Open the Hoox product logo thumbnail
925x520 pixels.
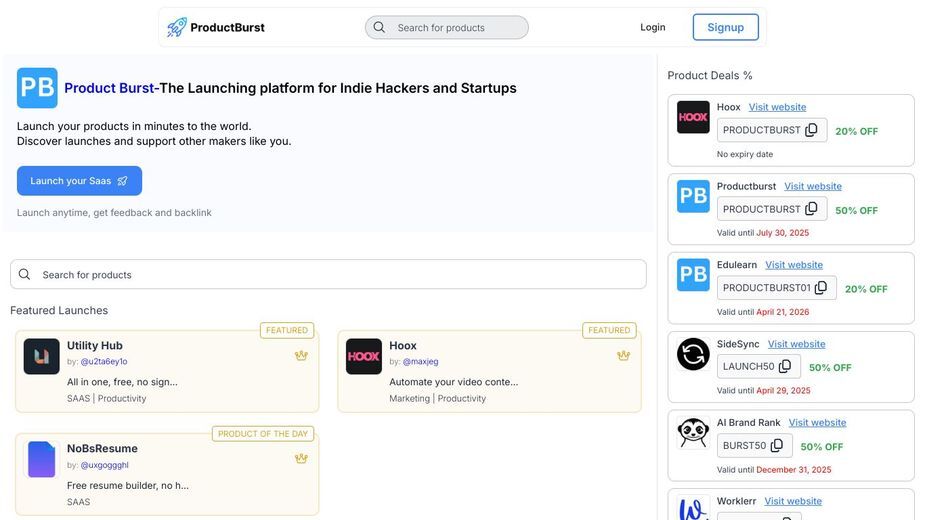(x=363, y=356)
